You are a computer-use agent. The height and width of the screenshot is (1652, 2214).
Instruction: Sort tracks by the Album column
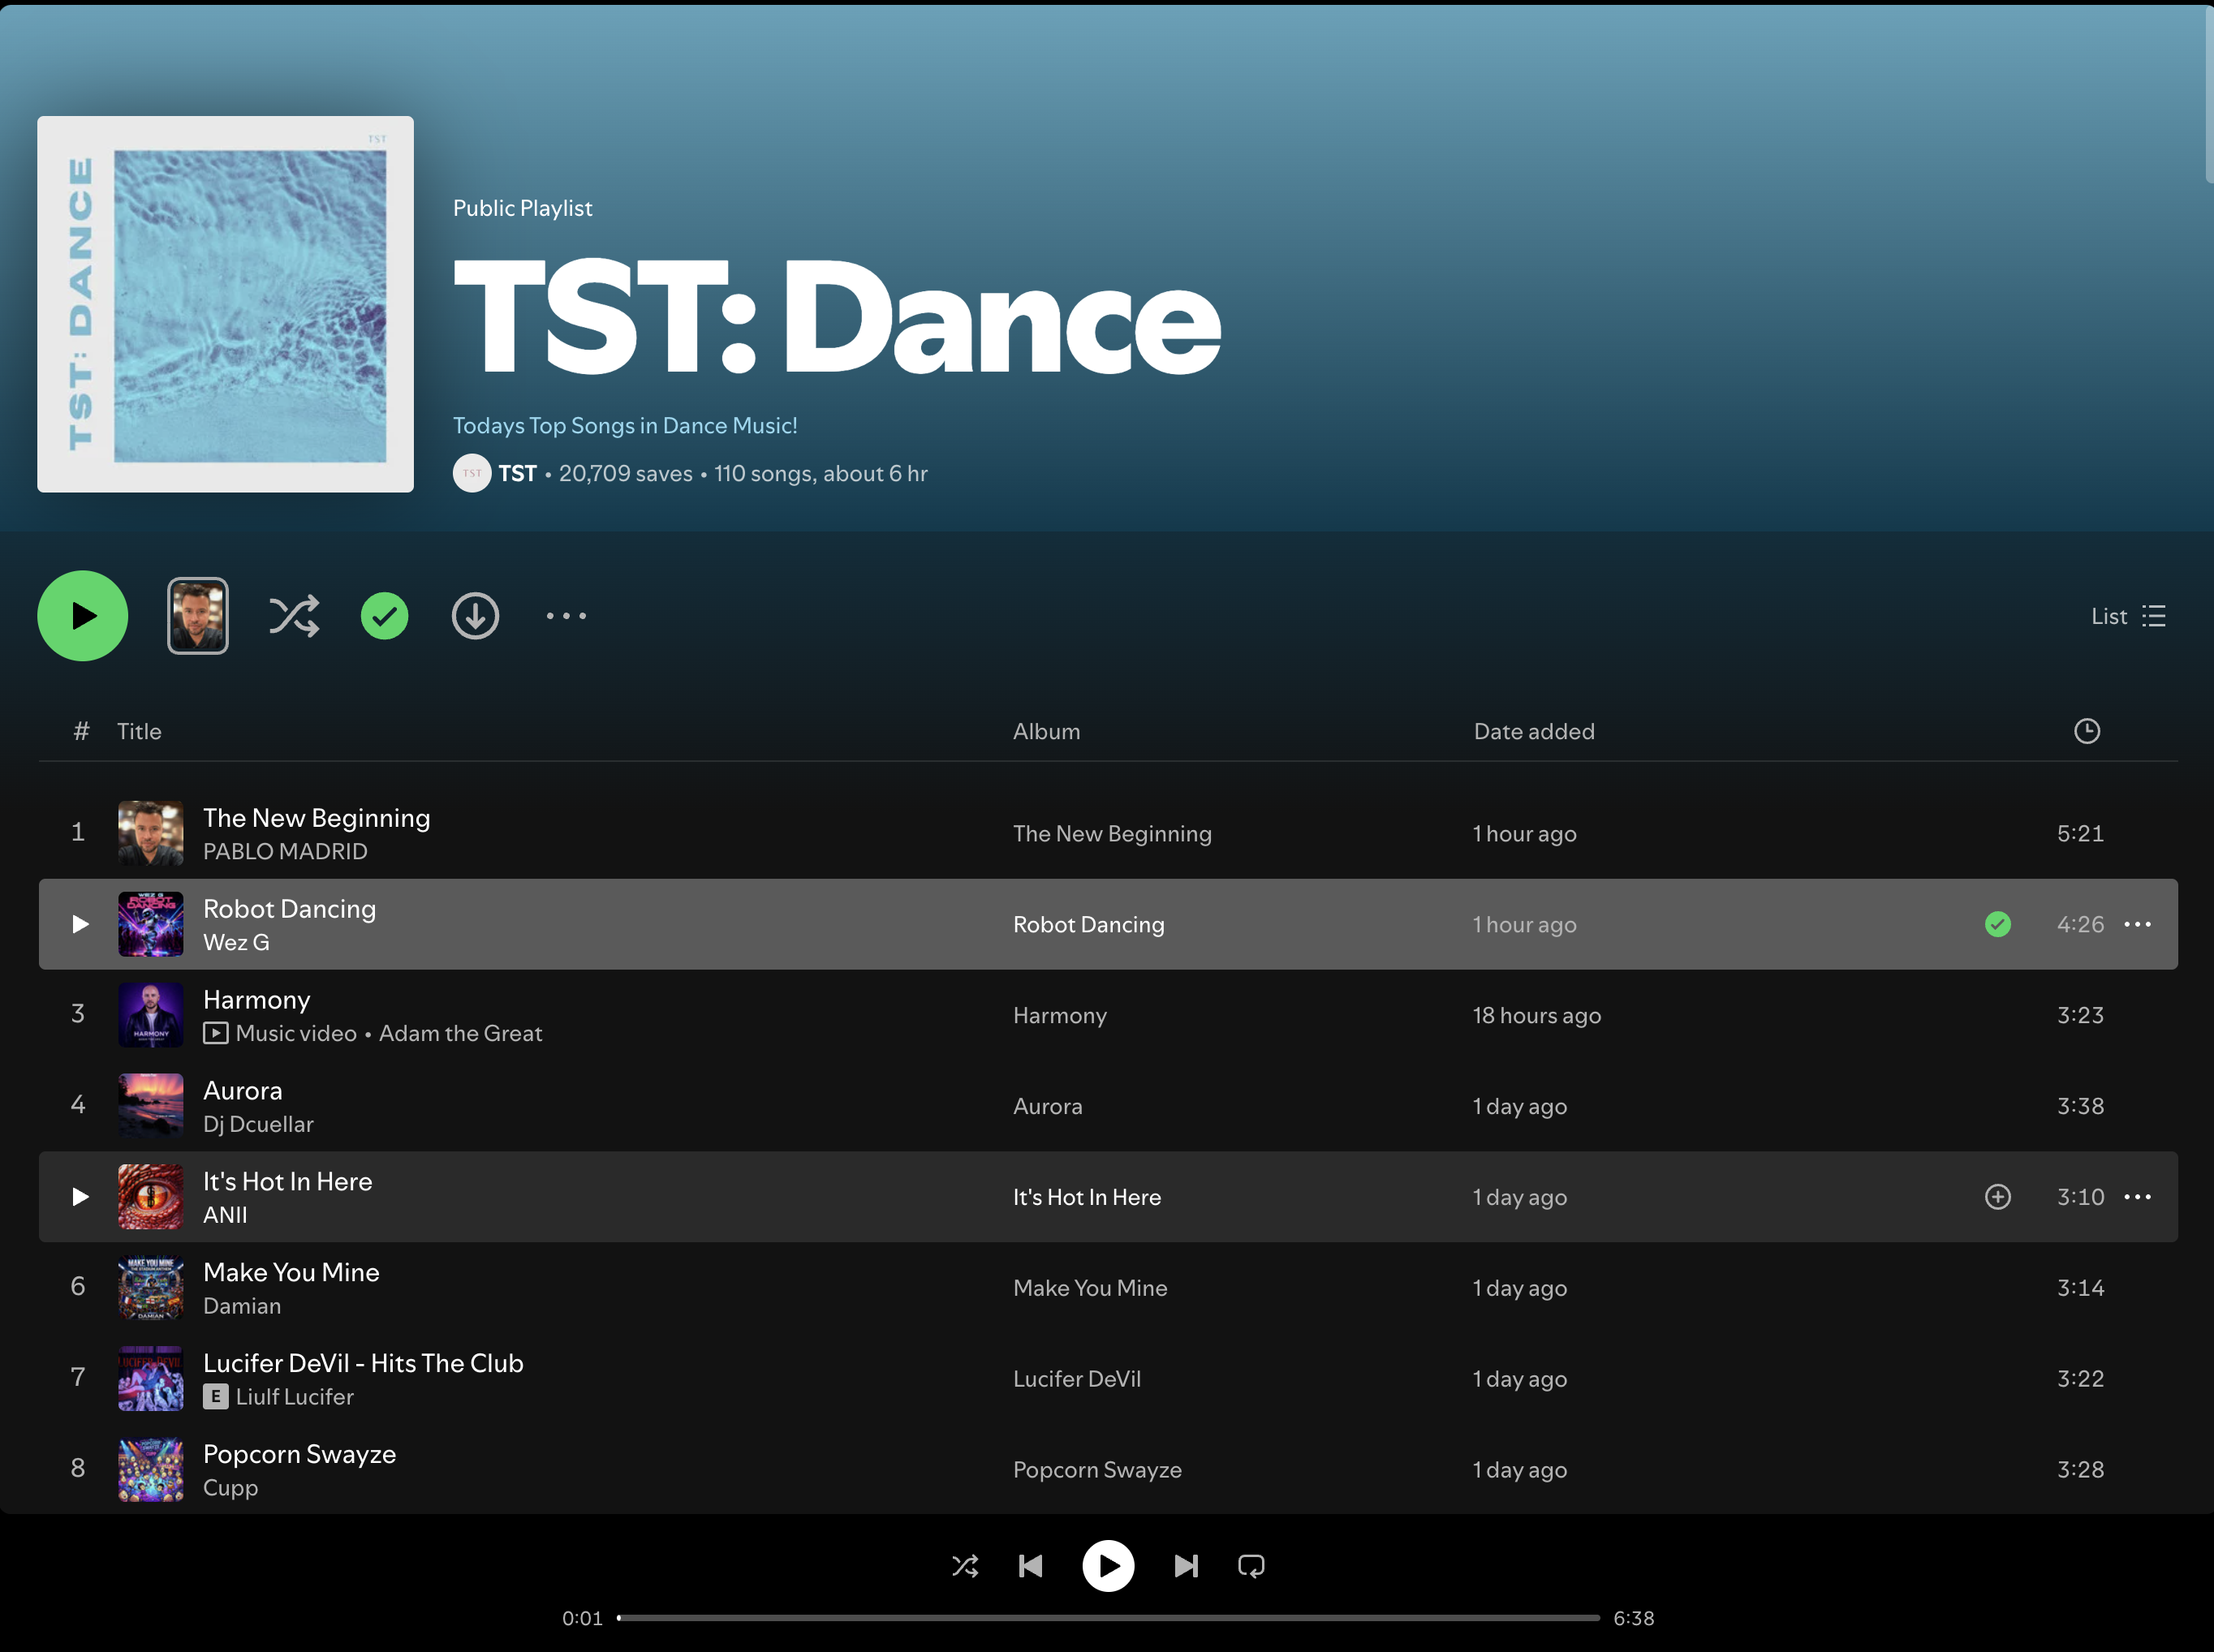[x=1046, y=731]
